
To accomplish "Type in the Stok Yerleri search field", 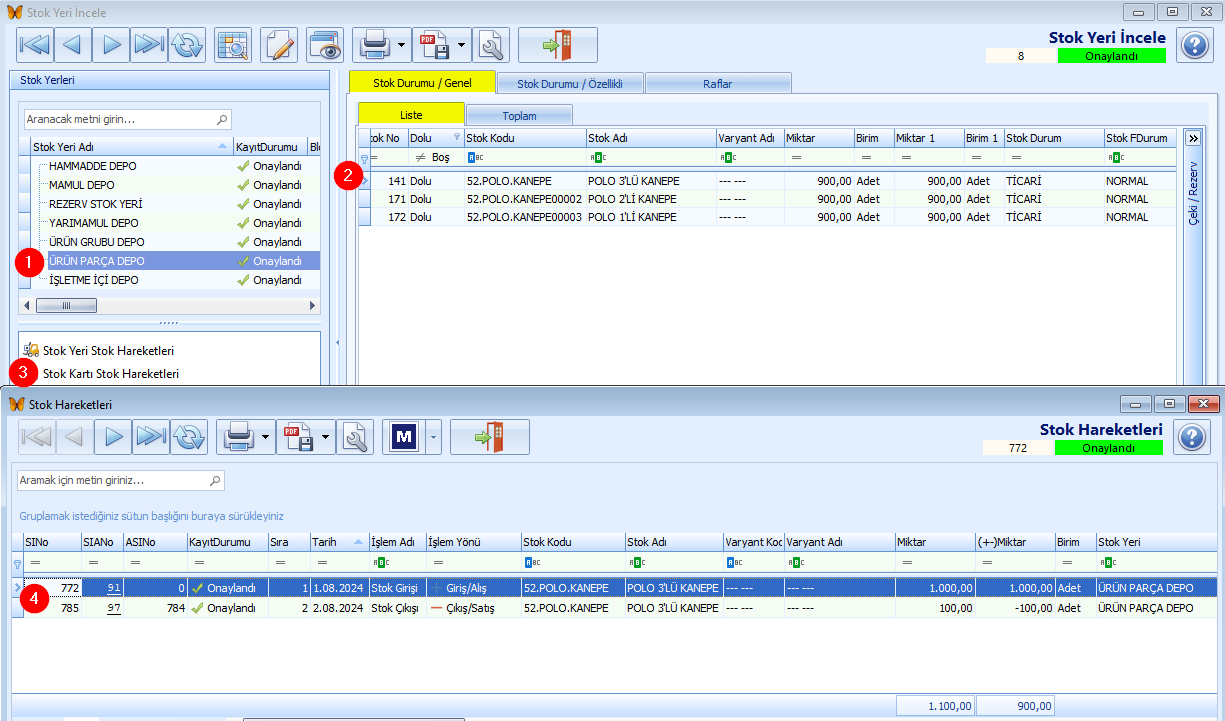I will 128,119.
